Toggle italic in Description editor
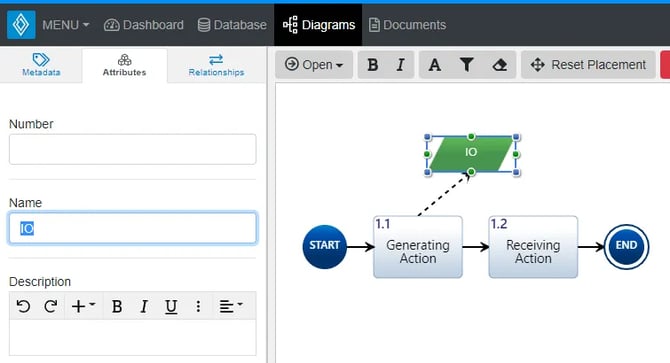The image size is (670, 363). (144, 306)
